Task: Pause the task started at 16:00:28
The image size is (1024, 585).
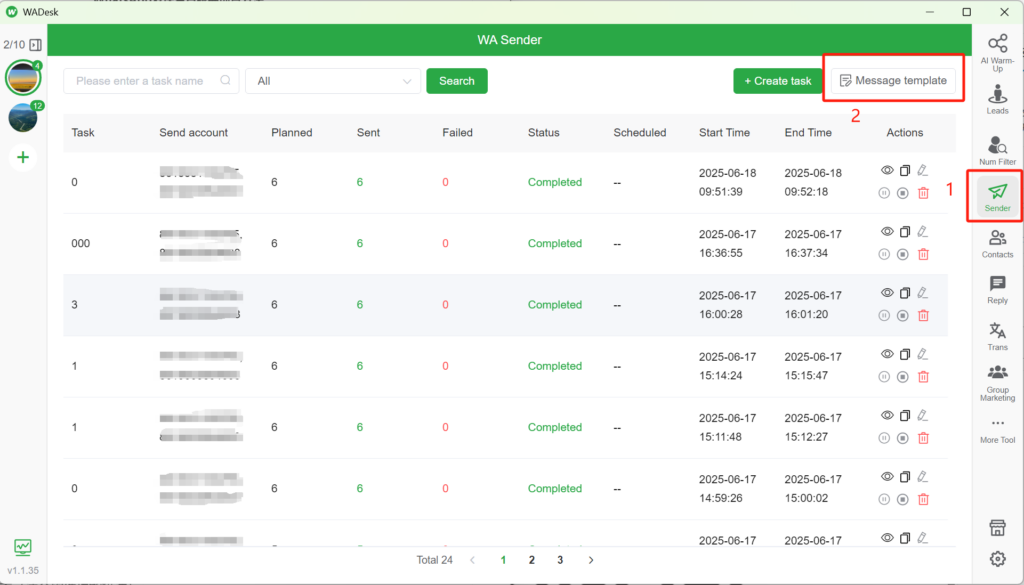Action: coord(884,315)
